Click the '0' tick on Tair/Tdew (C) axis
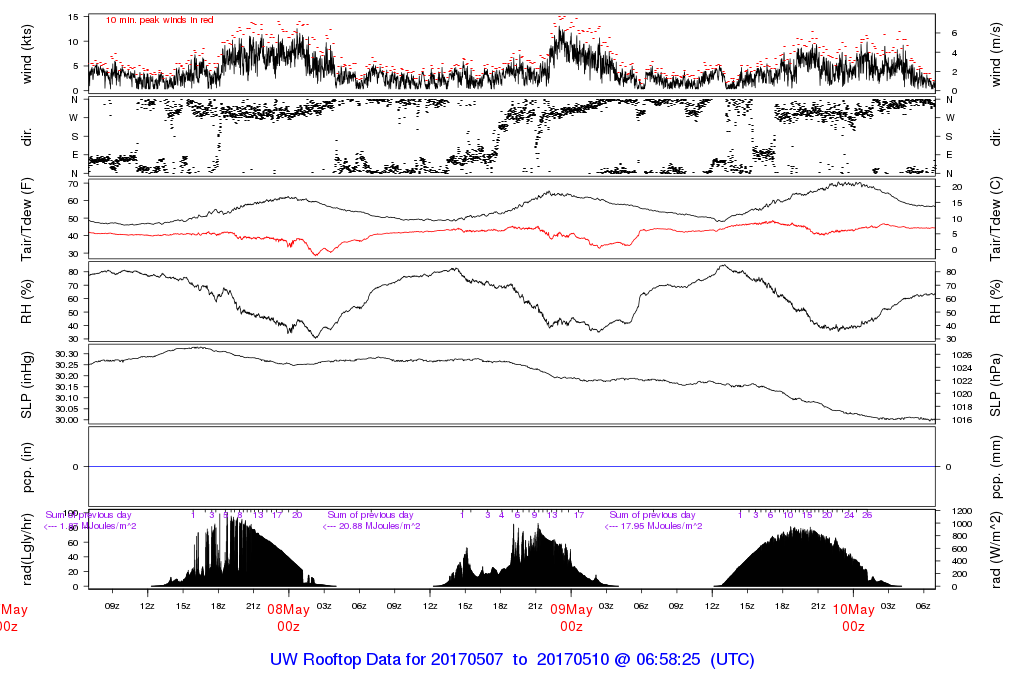 [955, 250]
